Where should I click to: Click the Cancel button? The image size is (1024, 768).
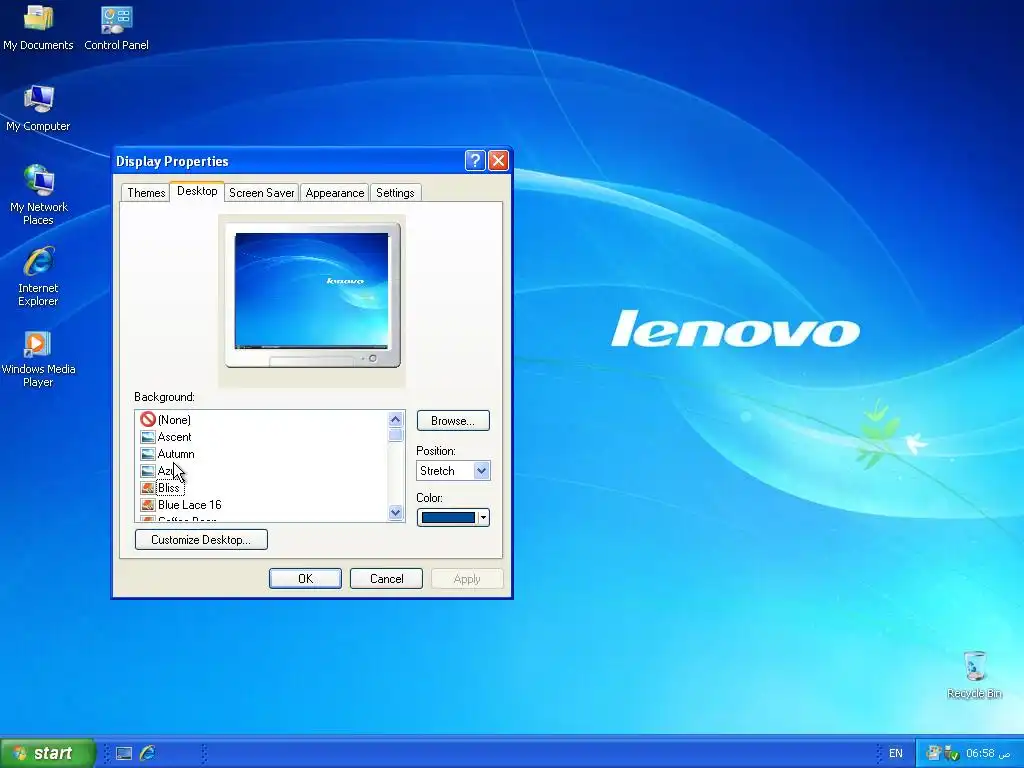pyautogui.click(x=386, y=579)
